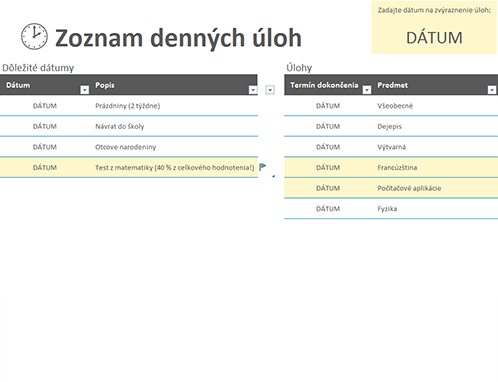Select the 'Francúzština' subject cell

(x=397, y=167)
